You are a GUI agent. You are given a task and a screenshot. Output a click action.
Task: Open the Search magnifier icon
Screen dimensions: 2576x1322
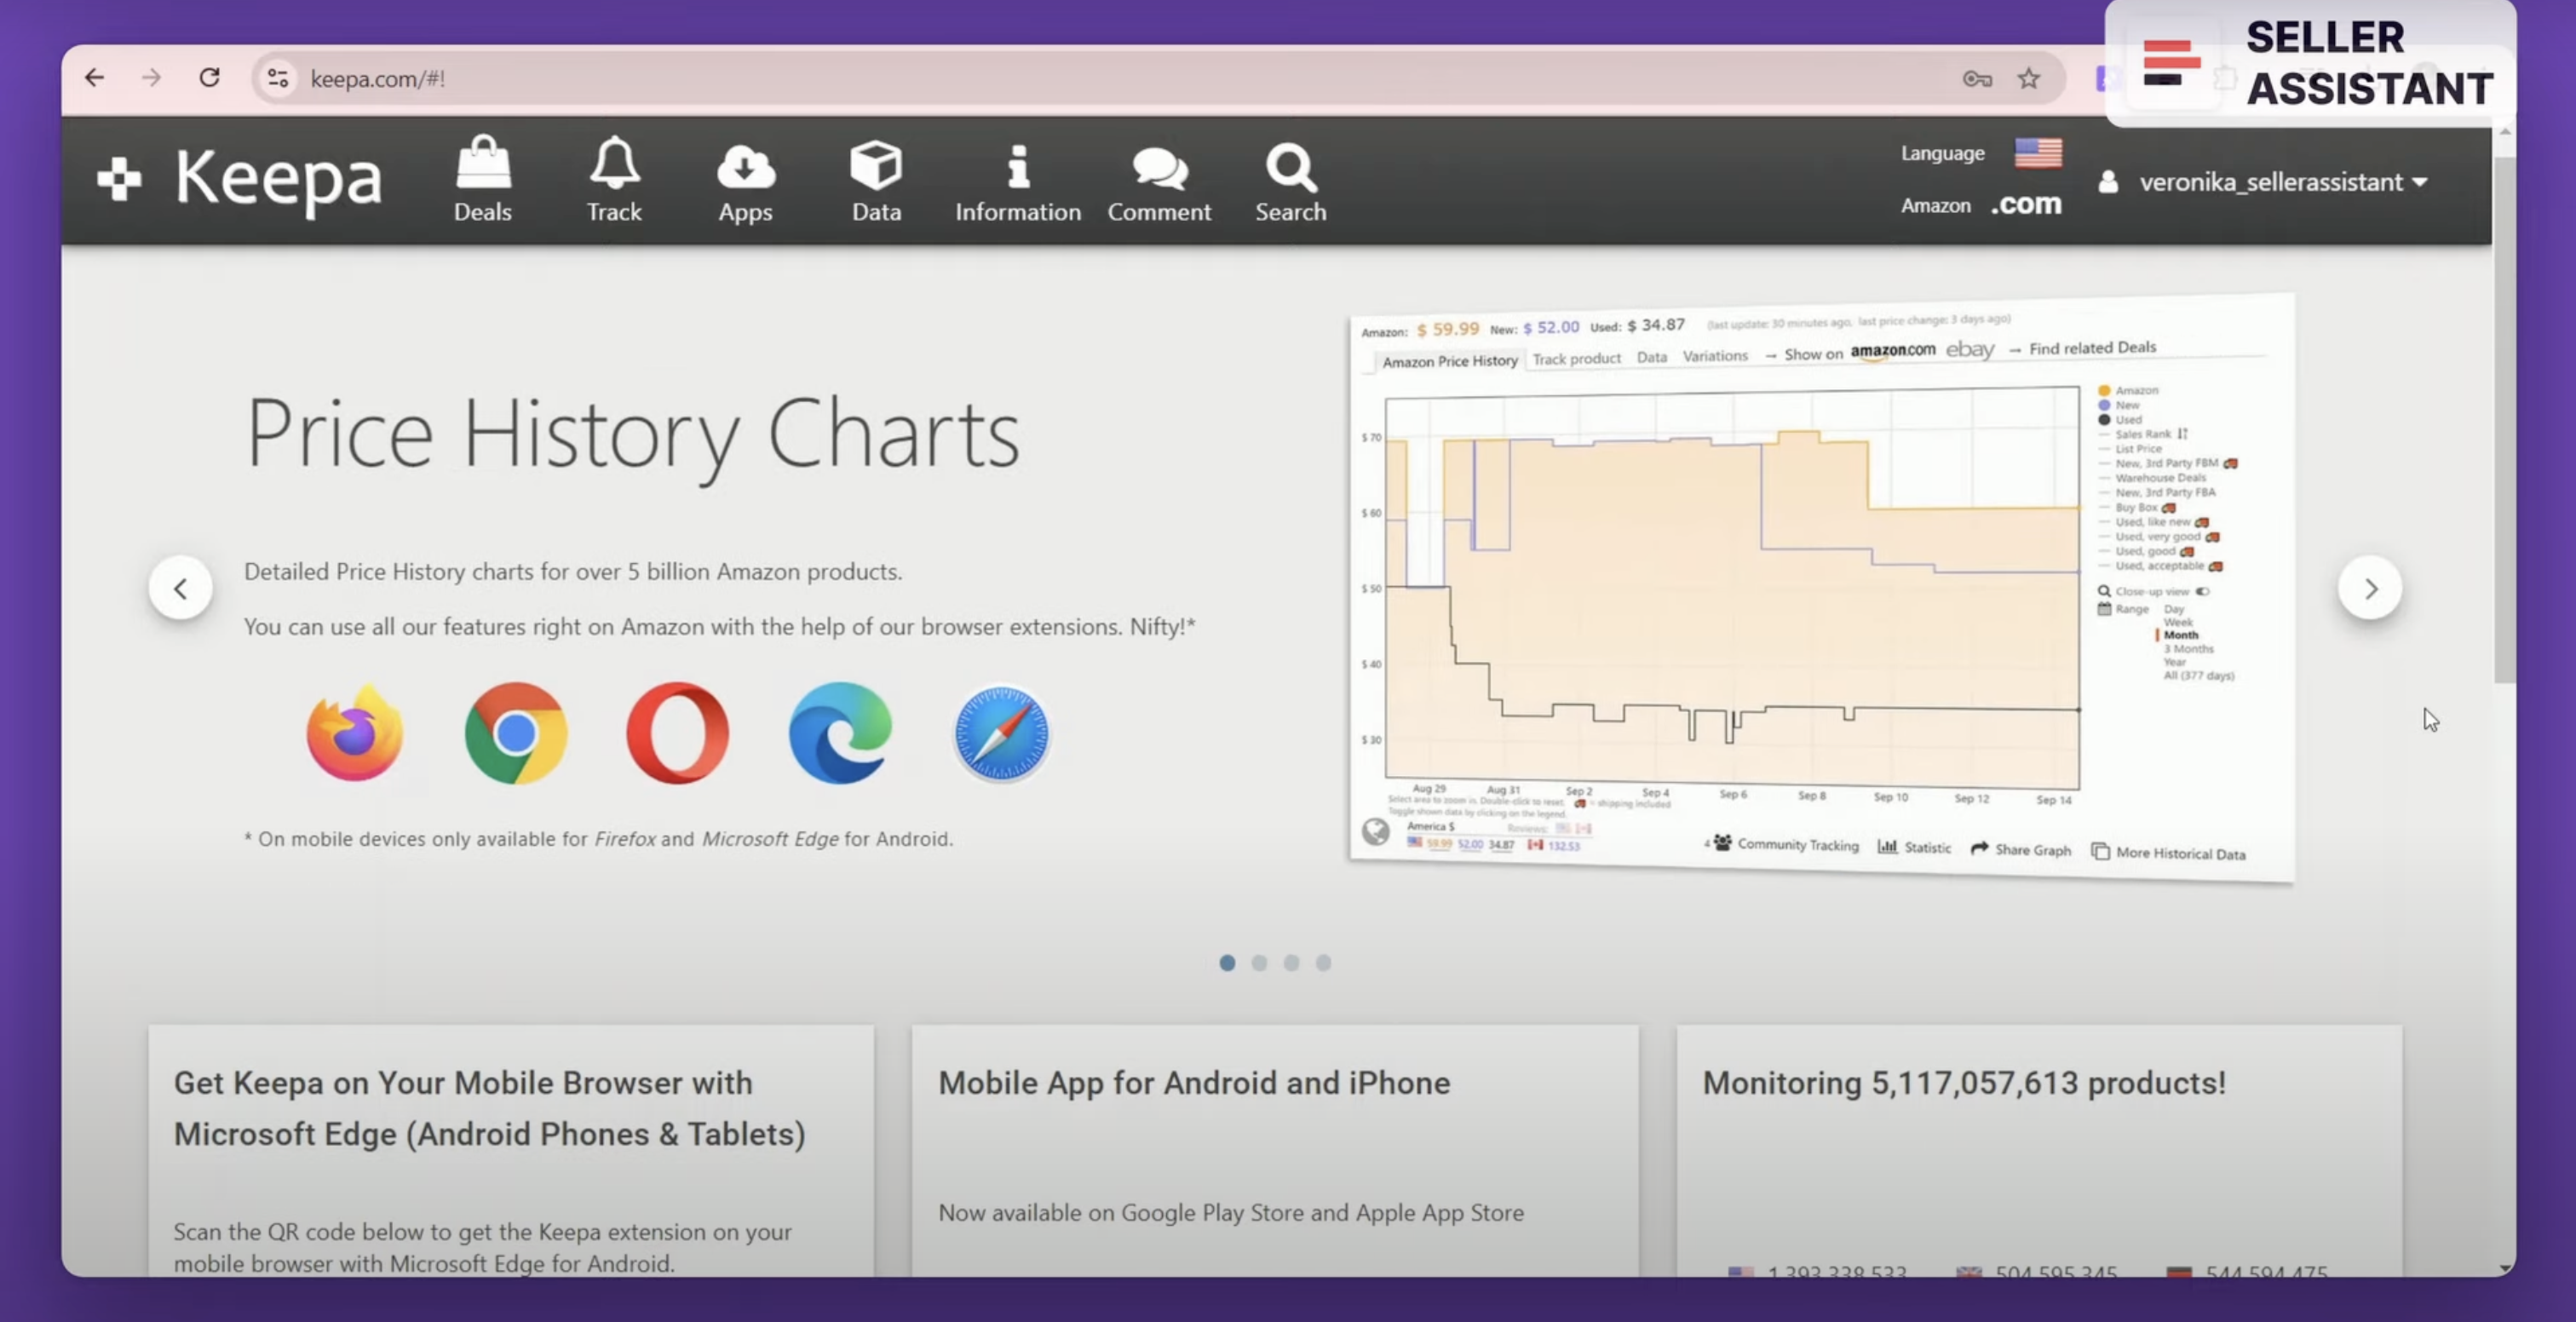coord(1290,168)
